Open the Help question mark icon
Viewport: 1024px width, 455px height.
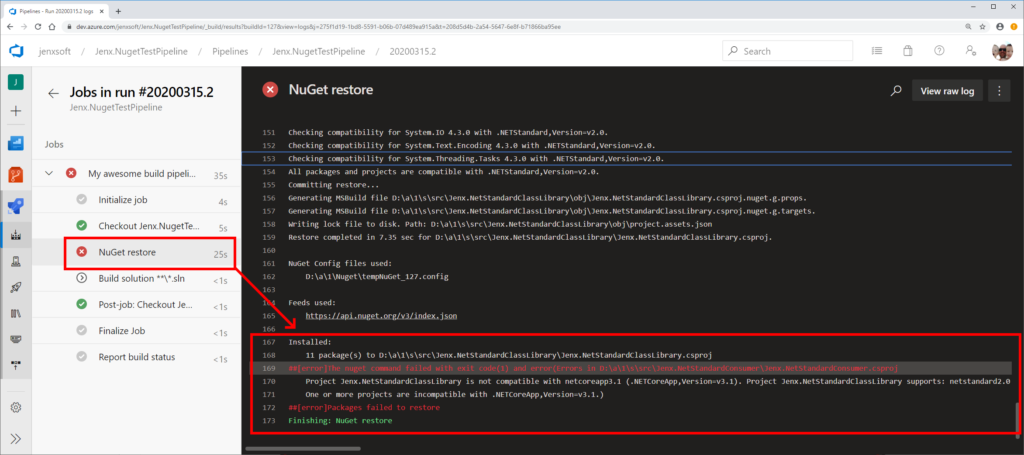(x=939, y=51)
